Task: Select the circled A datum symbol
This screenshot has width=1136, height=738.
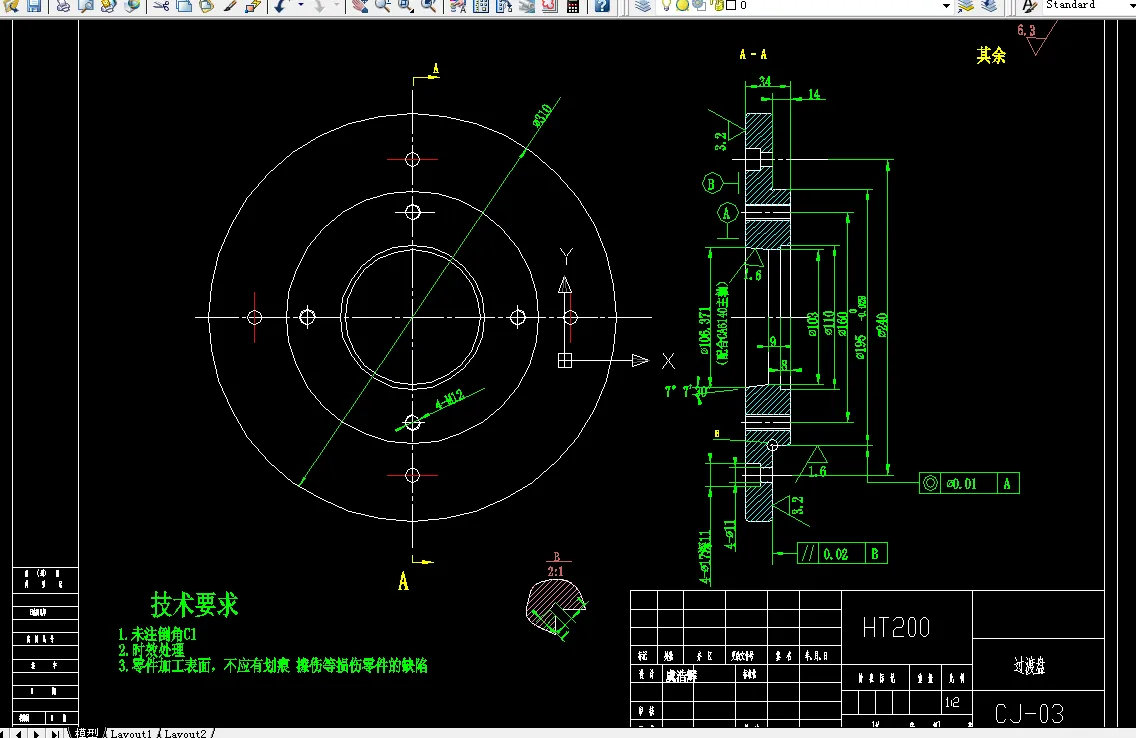Action: pos(727,213)
